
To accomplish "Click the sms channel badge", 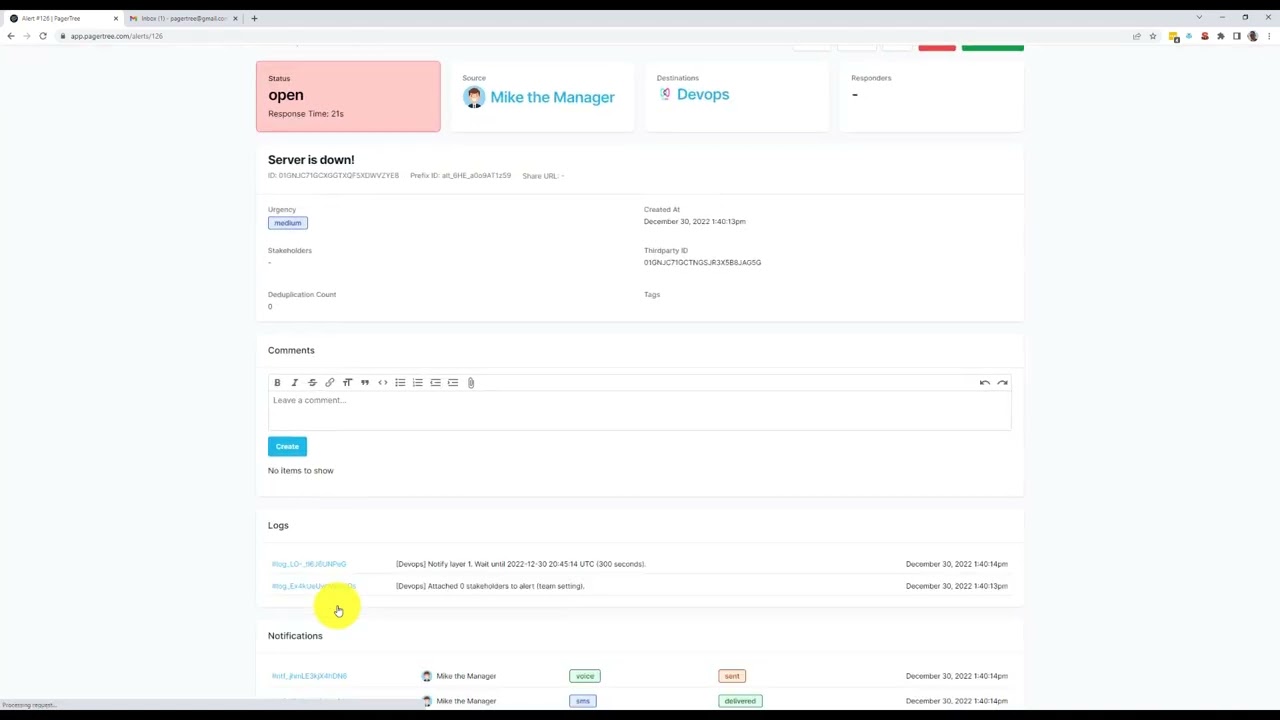I will pos(583,701).
